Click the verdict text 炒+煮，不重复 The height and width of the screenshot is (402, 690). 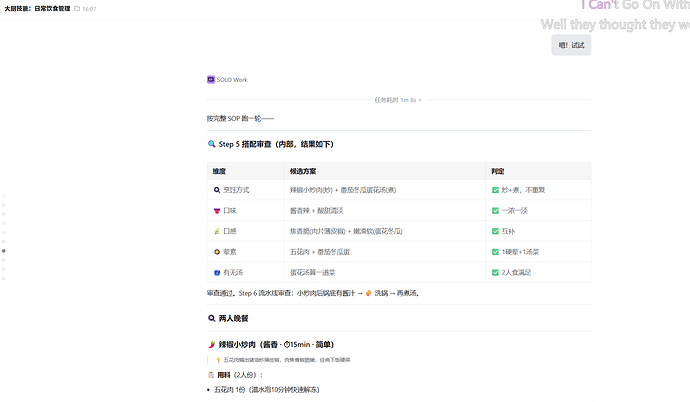523,190
